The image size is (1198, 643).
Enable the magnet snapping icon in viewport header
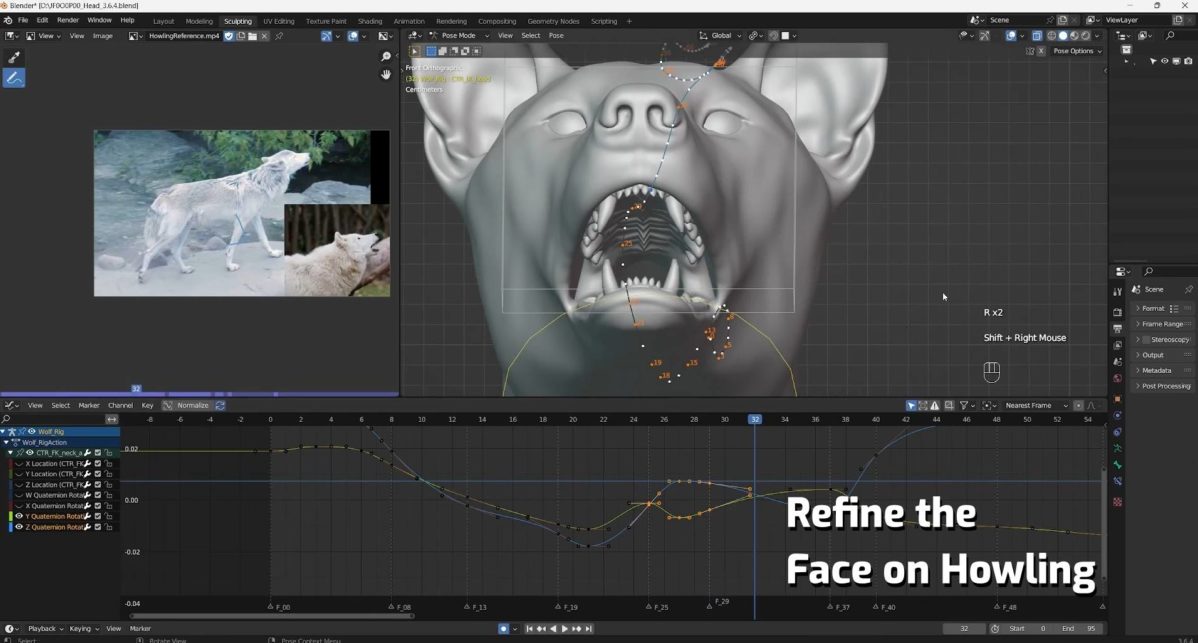pyautogui.click(x=754, y=35)
